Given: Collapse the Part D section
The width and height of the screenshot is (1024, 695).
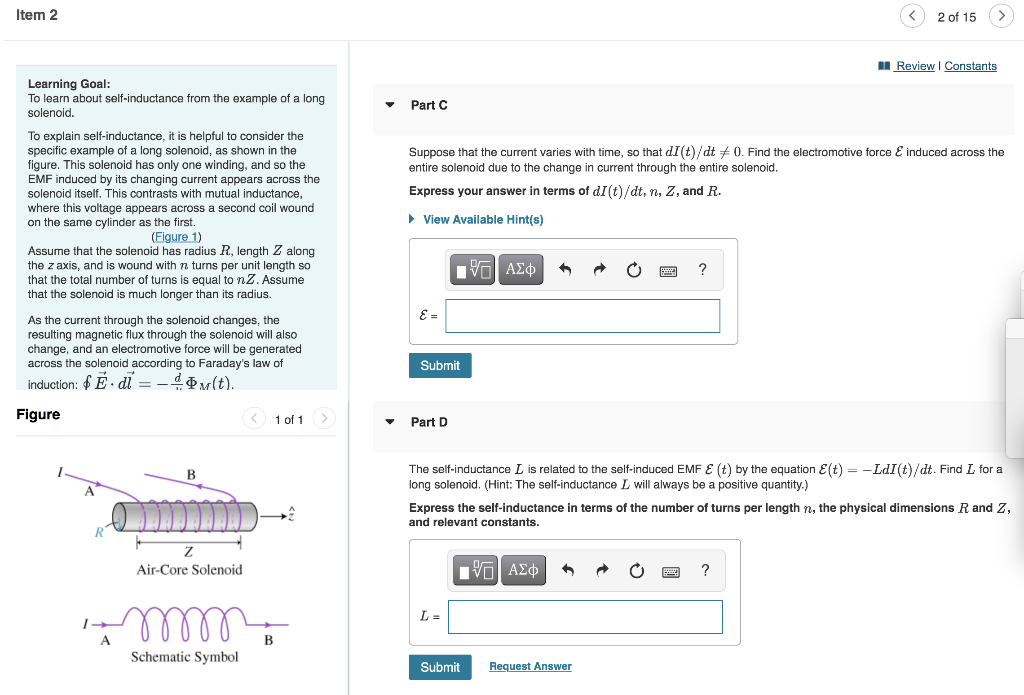Looking at the screenshot, I should [x=389, y=422].
